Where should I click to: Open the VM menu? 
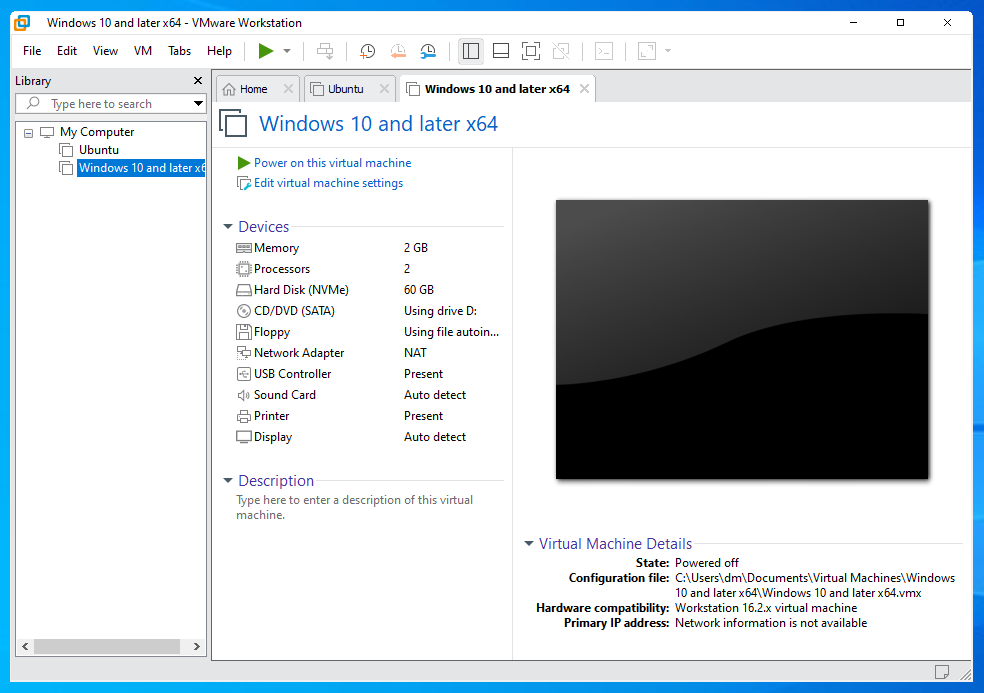point(142,51)
